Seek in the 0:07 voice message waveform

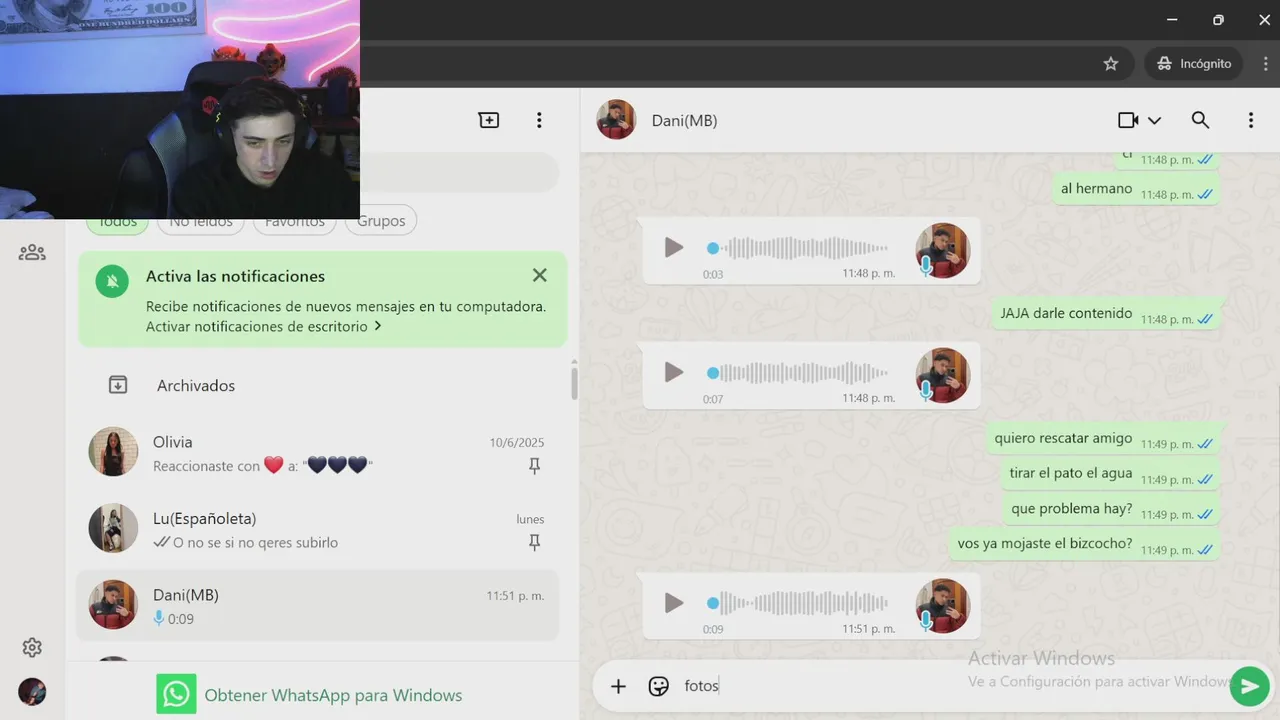click(798, 373)
